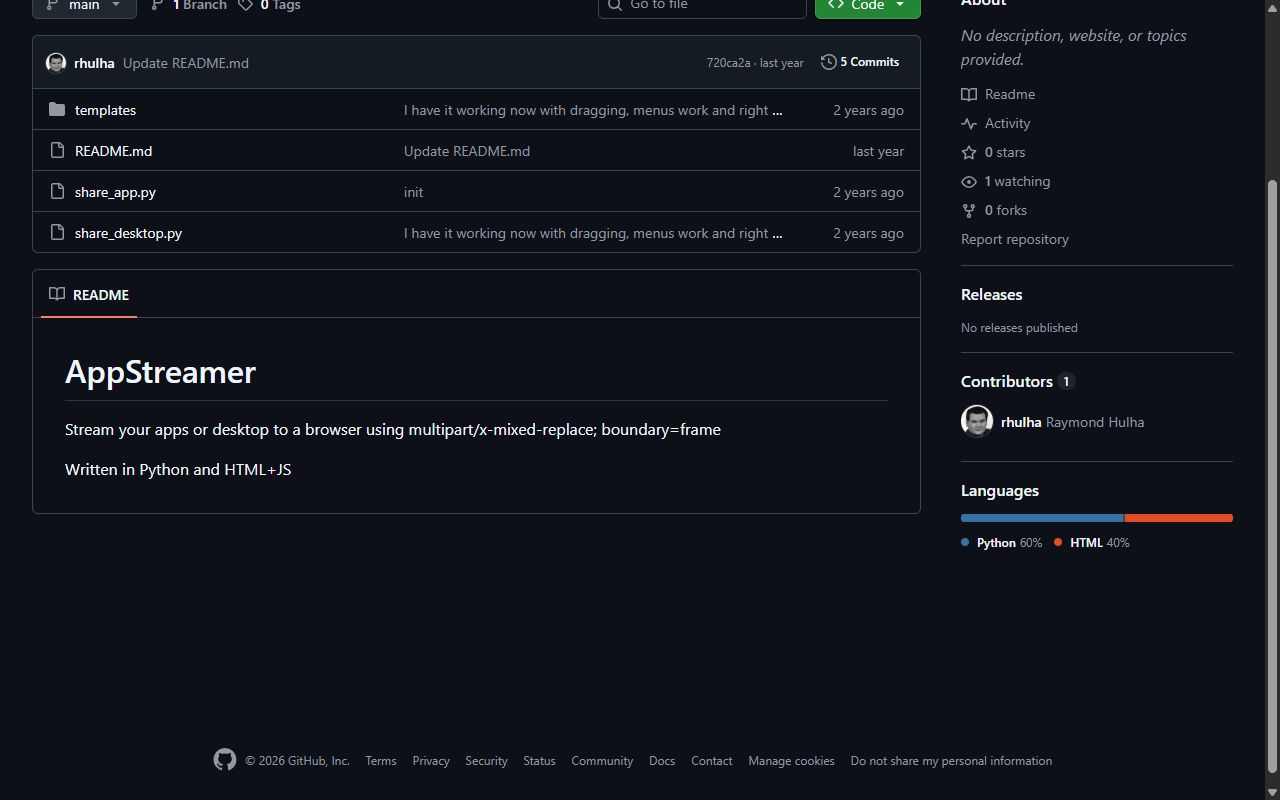This screenshot has height=800, width=1280.
Task: Click the book icon next to Readme
Action: point(969,94)
